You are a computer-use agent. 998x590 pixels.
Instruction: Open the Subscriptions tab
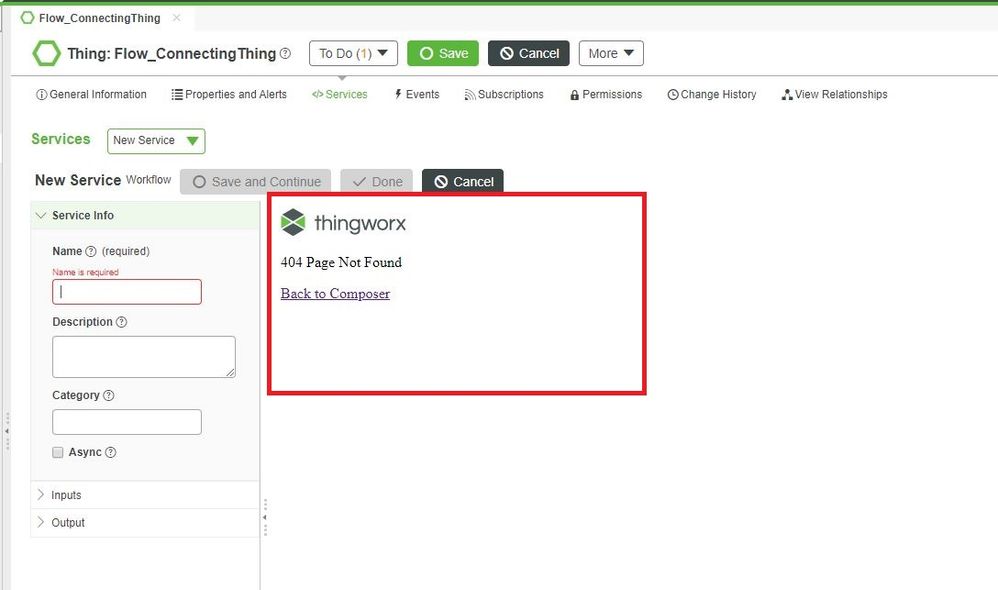click(504, 94)
